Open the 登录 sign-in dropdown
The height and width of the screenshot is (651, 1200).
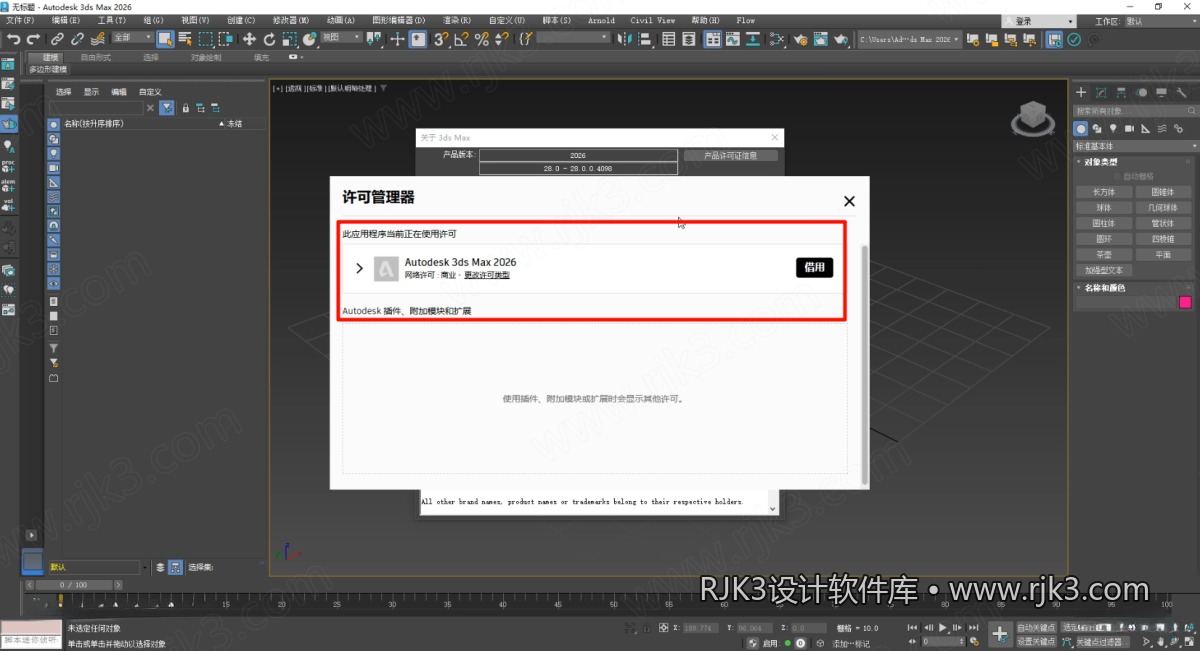(1039, 20)
